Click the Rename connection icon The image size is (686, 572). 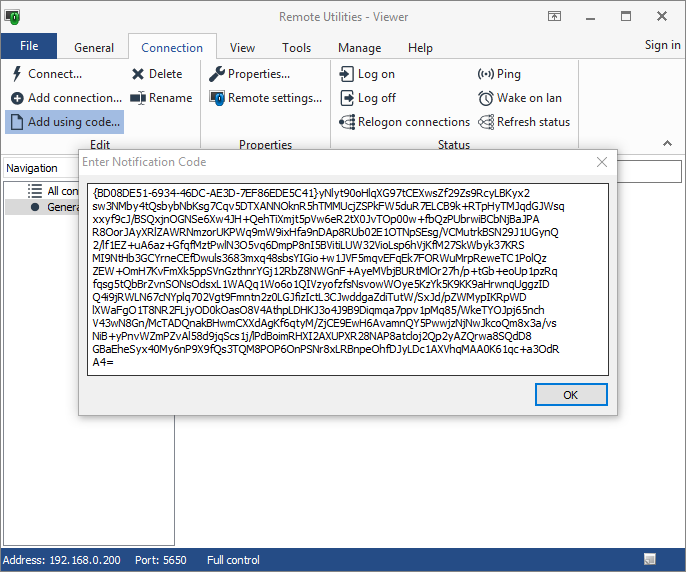point(138,98)
